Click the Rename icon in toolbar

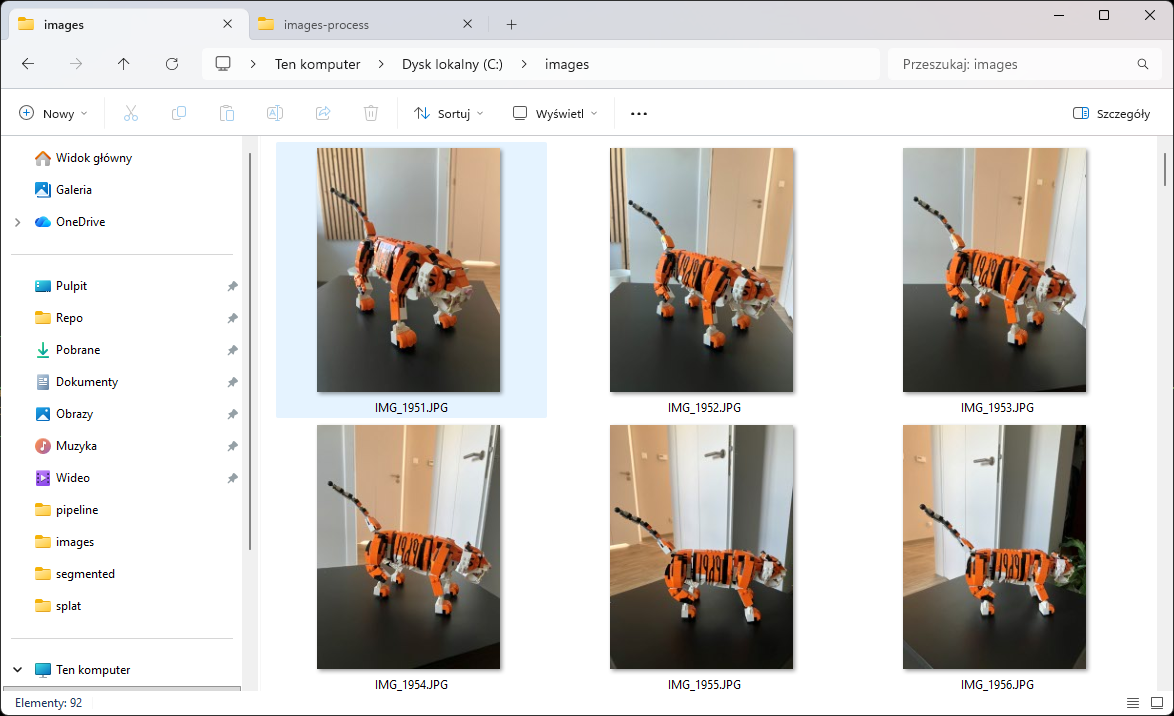(275, 113)
